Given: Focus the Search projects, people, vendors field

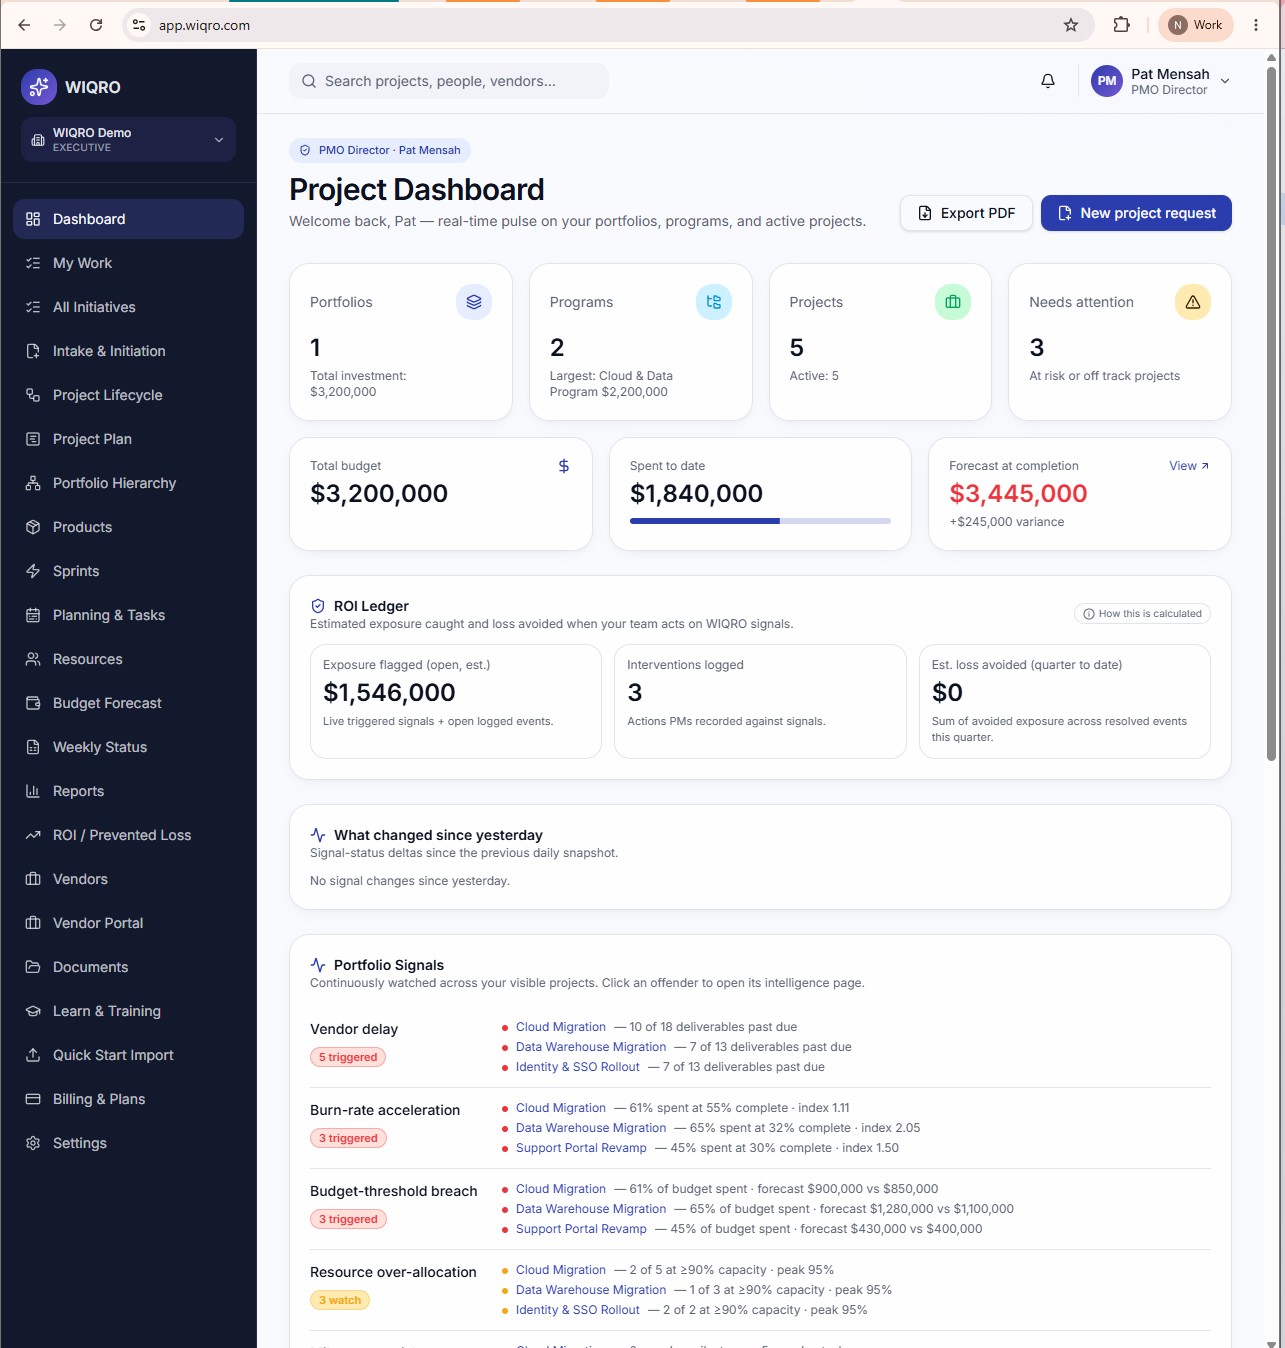Looking at the screenshot, I should [449, 81].
